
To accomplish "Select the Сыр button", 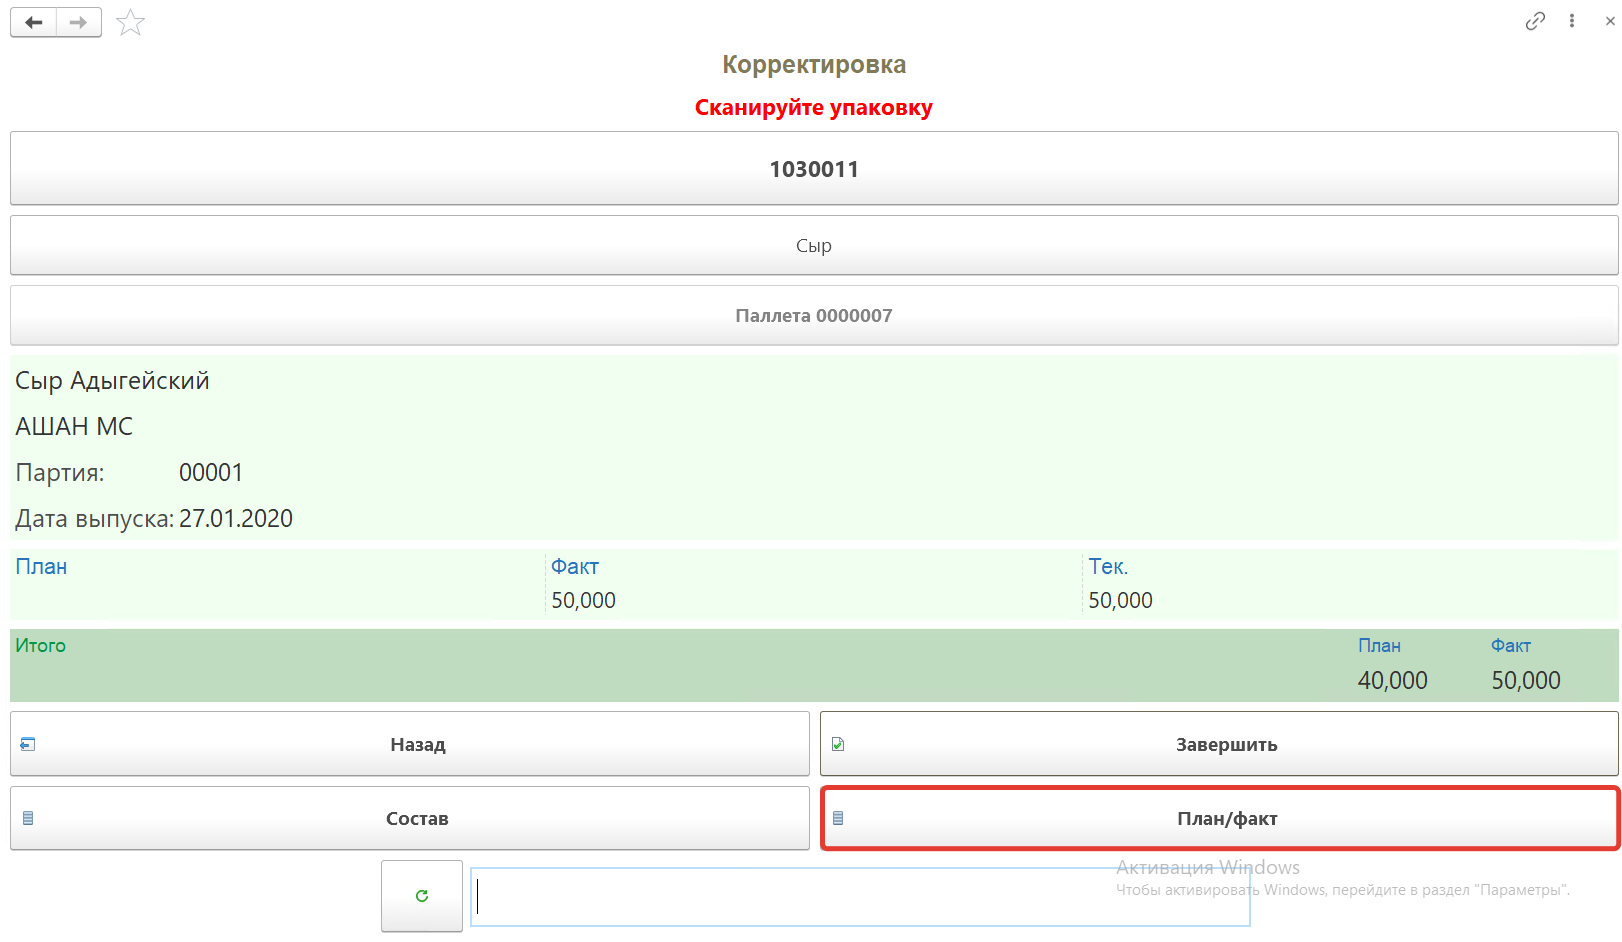I will [x=814, y=246].
